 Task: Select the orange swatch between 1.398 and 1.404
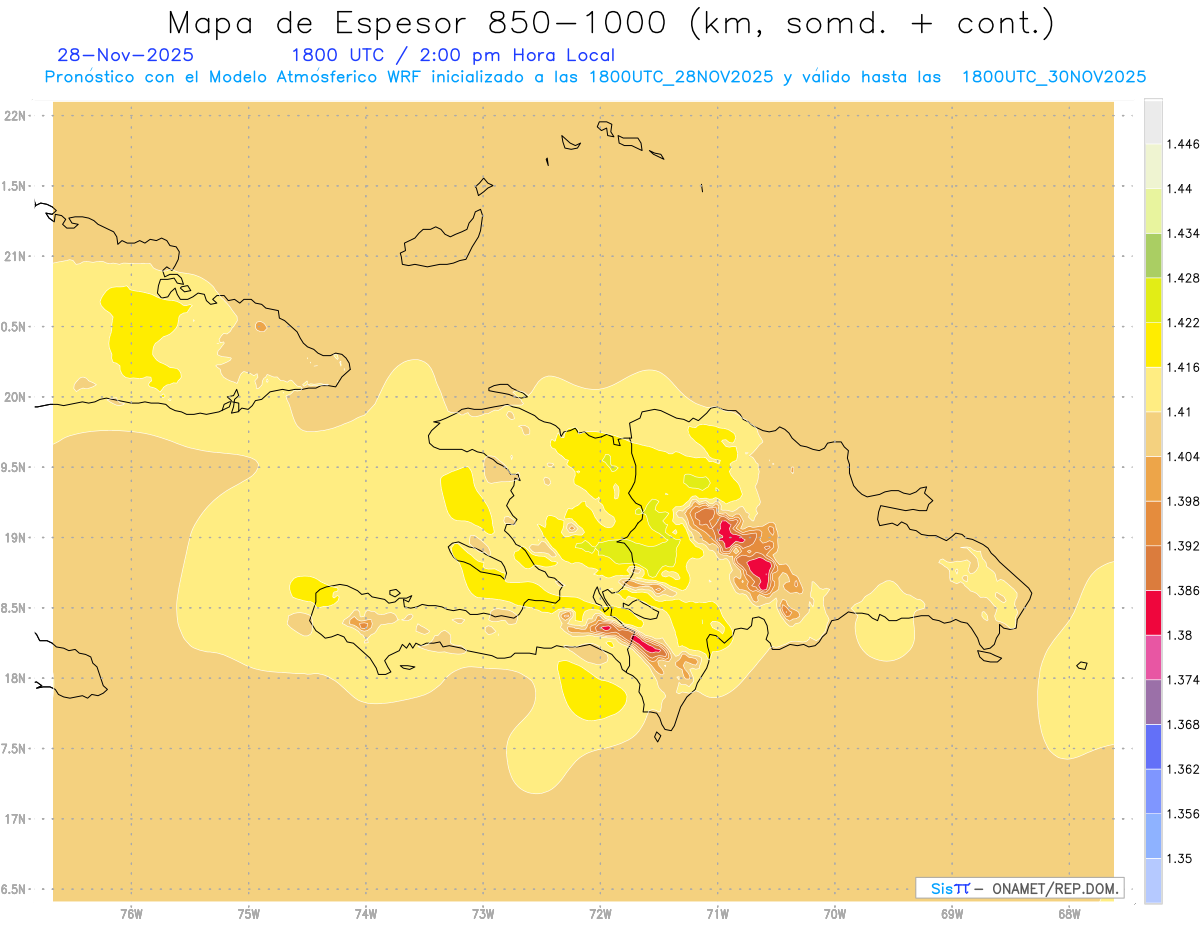(1153, 478)
